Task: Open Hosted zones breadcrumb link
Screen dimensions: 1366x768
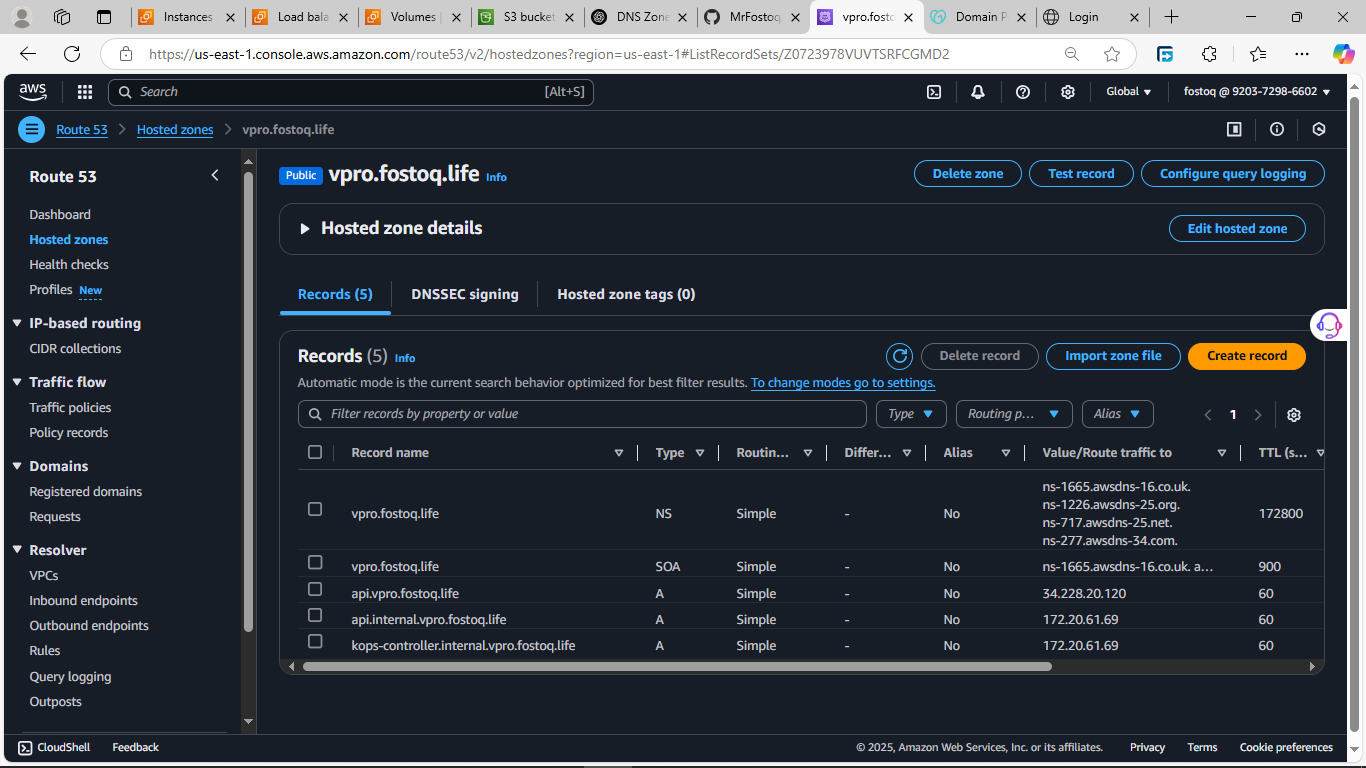Action: coord(175,130)
